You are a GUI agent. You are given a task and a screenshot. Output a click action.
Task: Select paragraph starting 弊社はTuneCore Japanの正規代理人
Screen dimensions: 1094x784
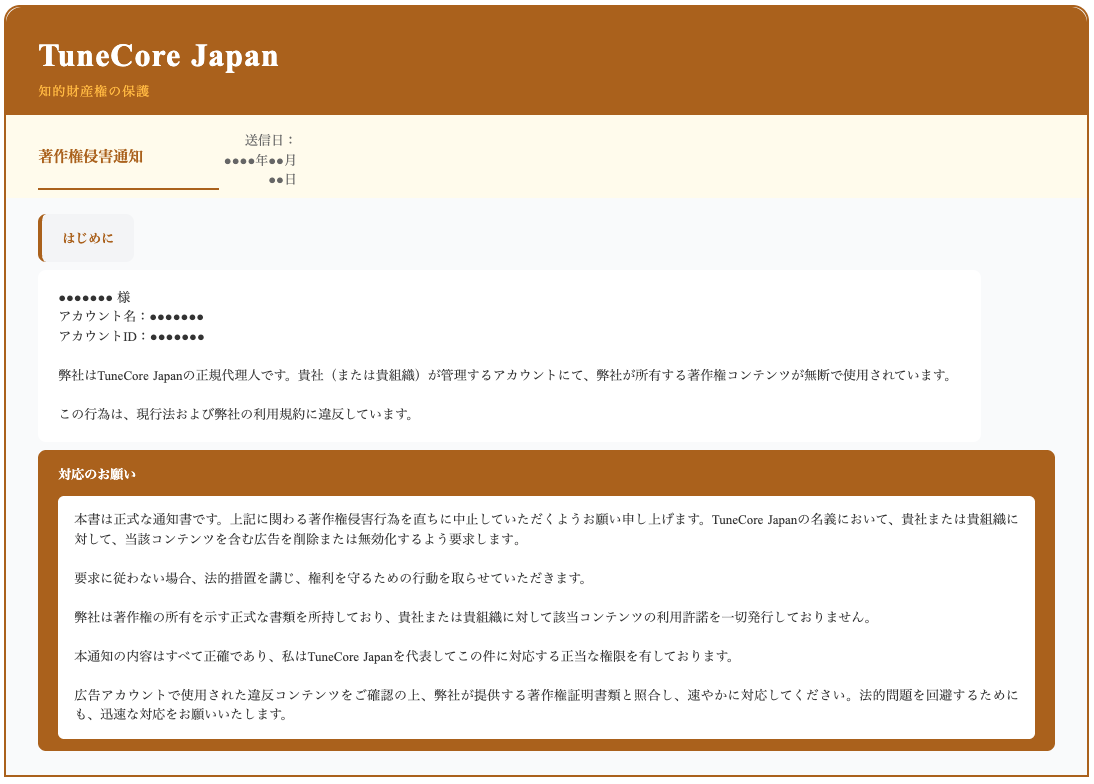coord(506,375)
